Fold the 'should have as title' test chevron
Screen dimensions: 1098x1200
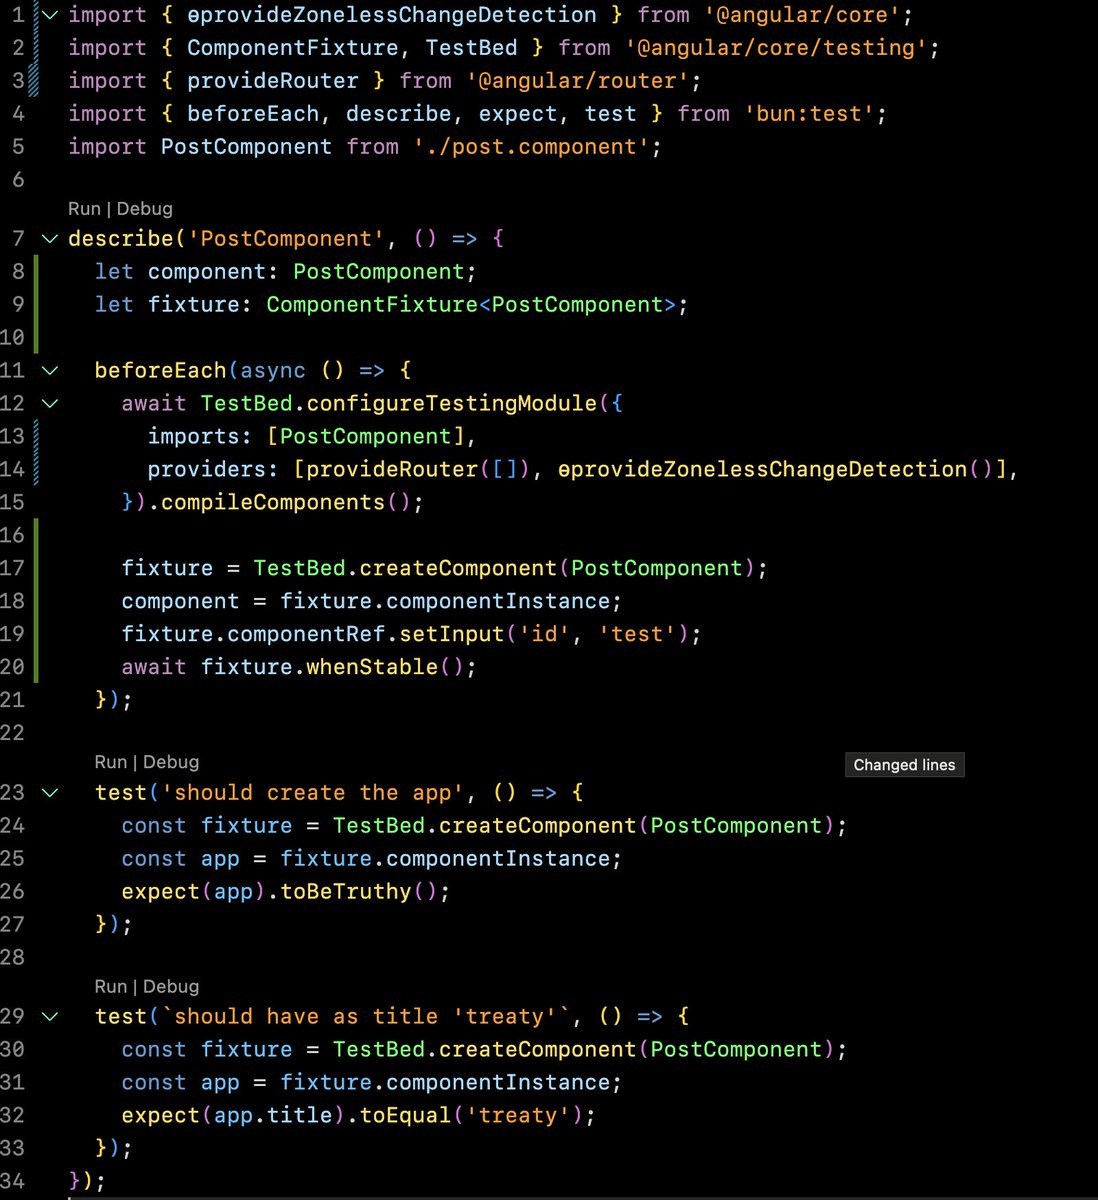[x=49, y=1017]
